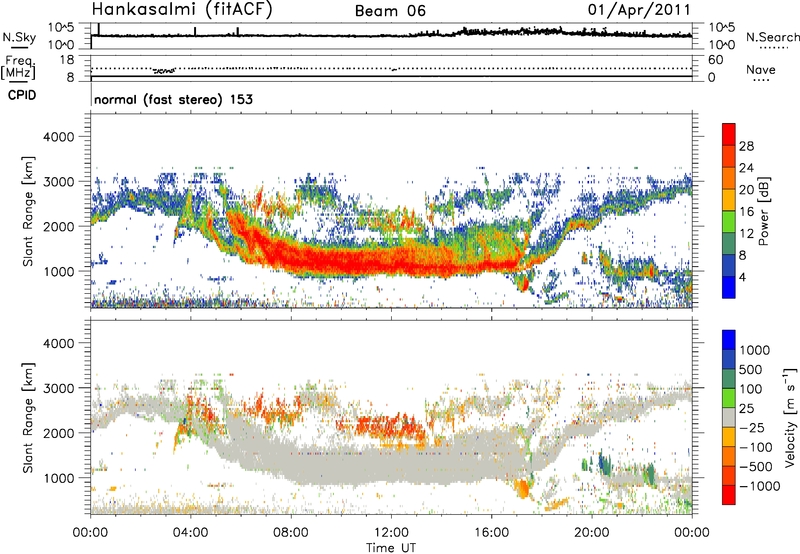Click the -25 tick on Velocity colorbar
This screenshot has height=554, width=800.
click(755, 427)
